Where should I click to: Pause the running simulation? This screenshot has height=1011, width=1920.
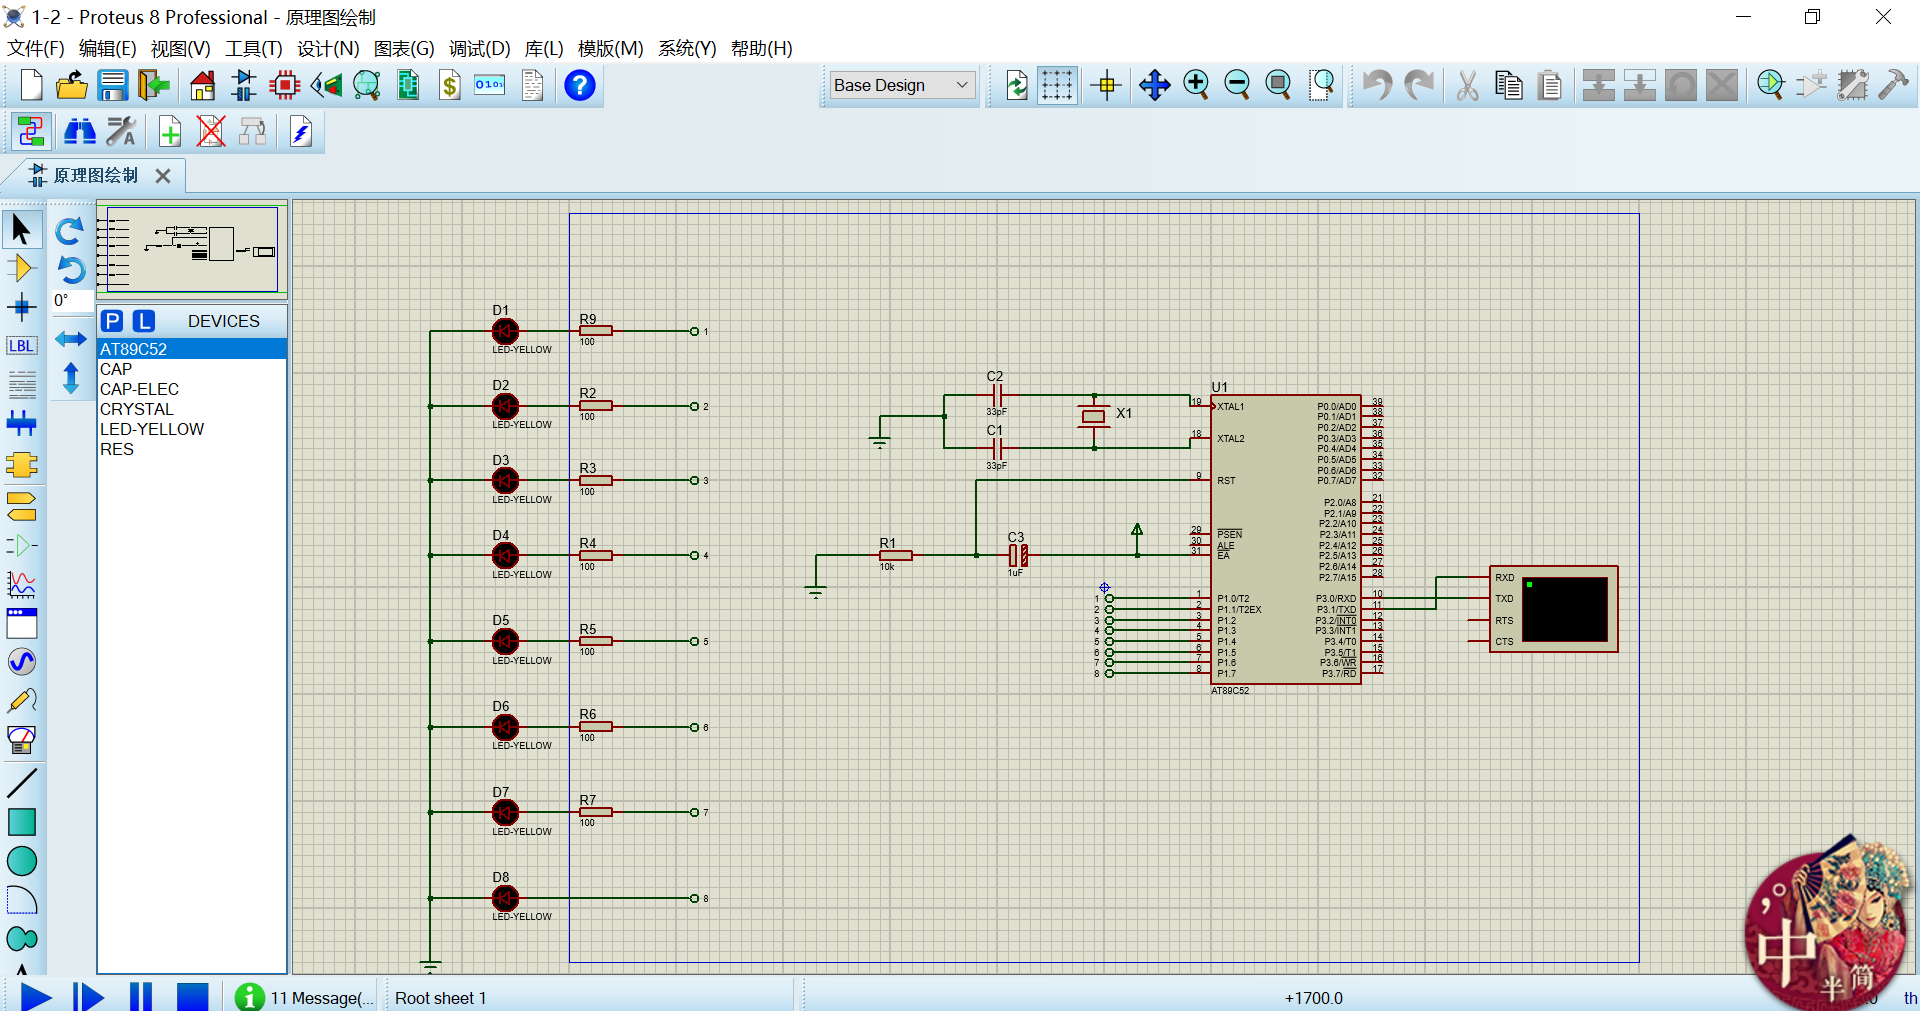(141, 996)
